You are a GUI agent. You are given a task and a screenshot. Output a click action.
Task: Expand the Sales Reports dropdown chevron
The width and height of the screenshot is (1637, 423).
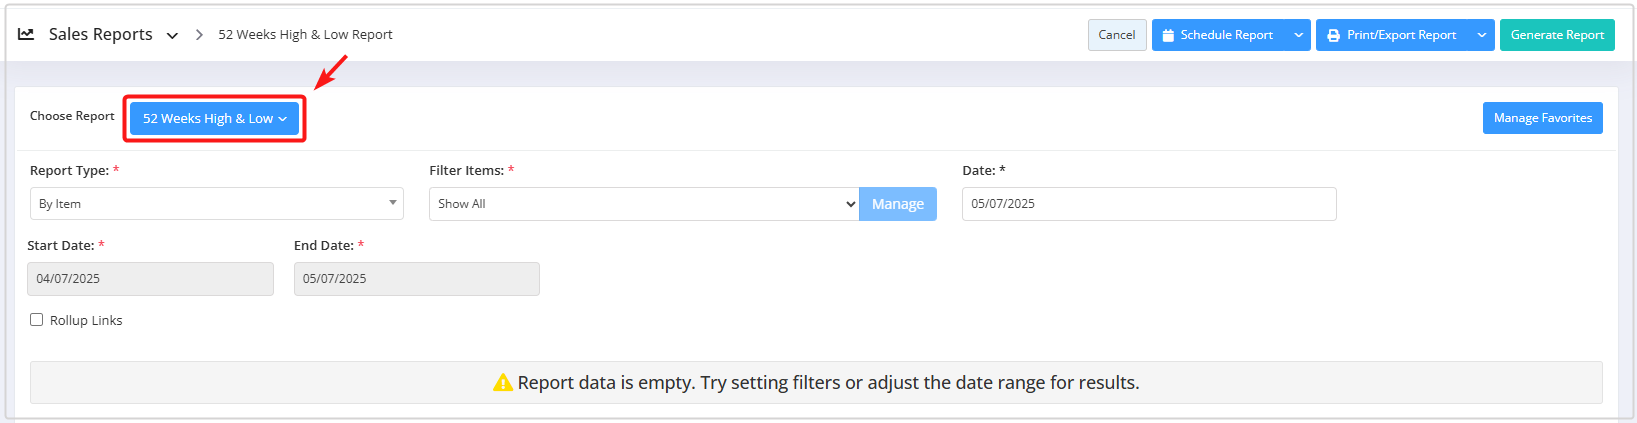point(172,36)
